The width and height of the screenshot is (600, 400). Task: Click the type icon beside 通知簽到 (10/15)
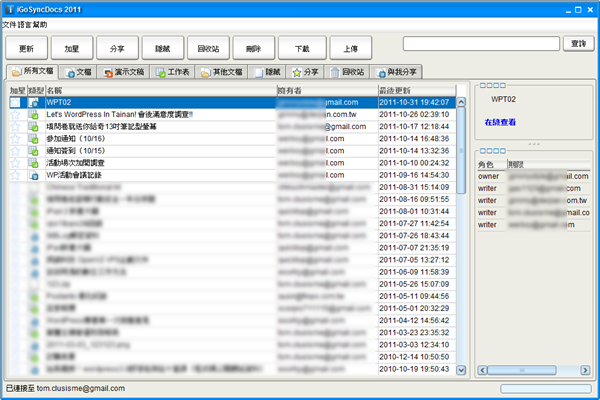pyautogui.click(x=34, y=151)
